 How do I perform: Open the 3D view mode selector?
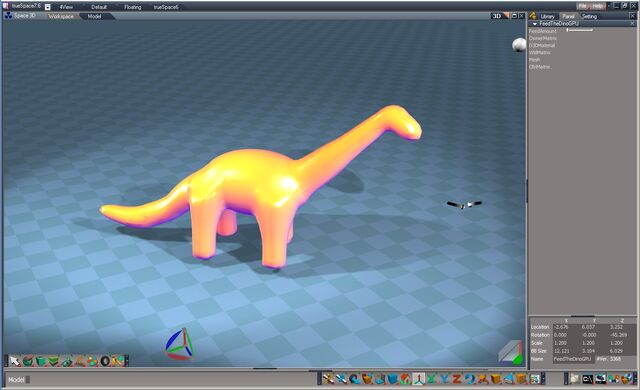pos(497,16)
